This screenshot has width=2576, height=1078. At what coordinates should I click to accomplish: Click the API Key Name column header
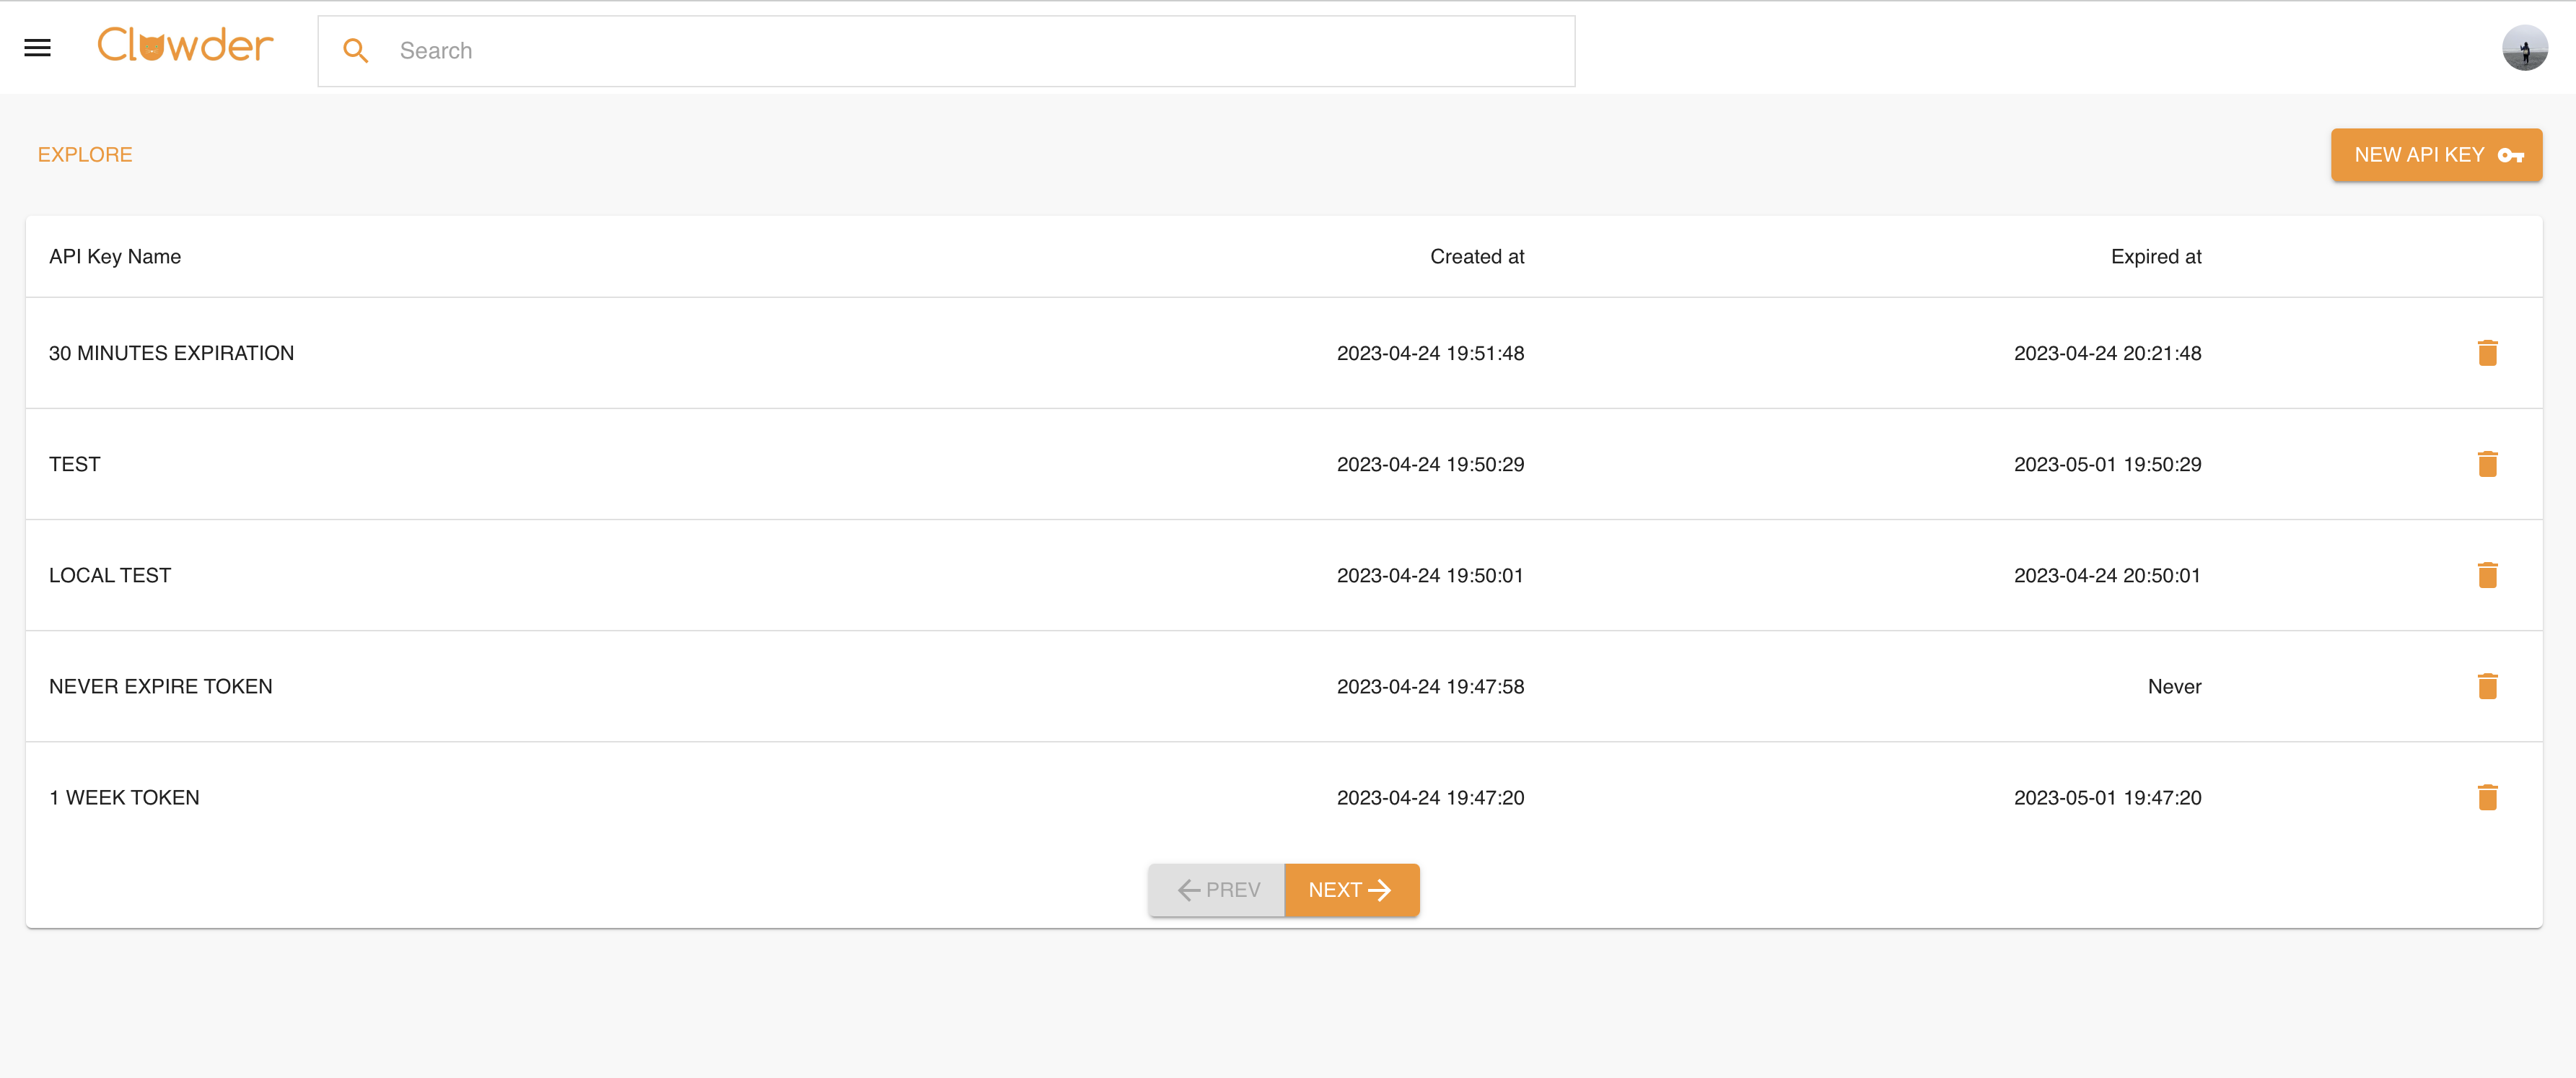(x=115, y=257)
